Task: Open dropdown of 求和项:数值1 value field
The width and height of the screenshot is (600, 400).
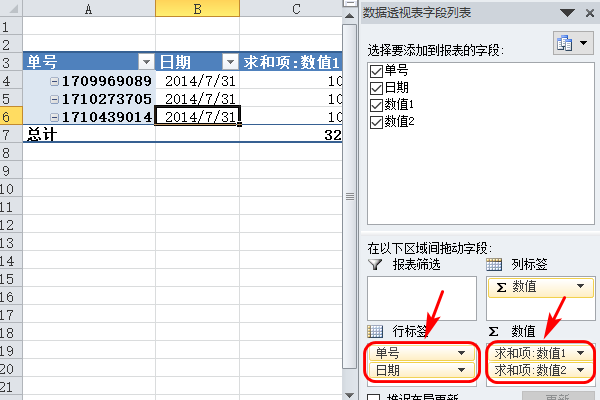Action: (580, 353)
